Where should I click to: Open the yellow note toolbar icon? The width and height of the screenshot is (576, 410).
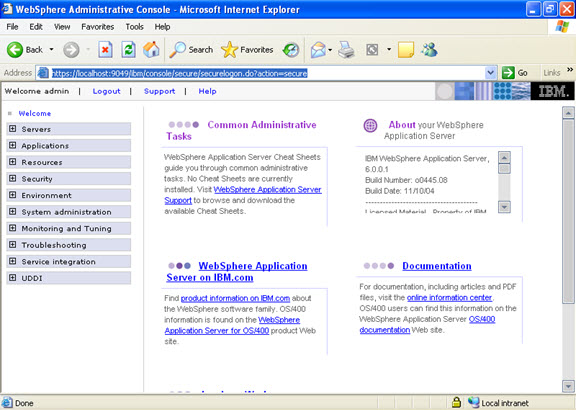pos(406,50)
